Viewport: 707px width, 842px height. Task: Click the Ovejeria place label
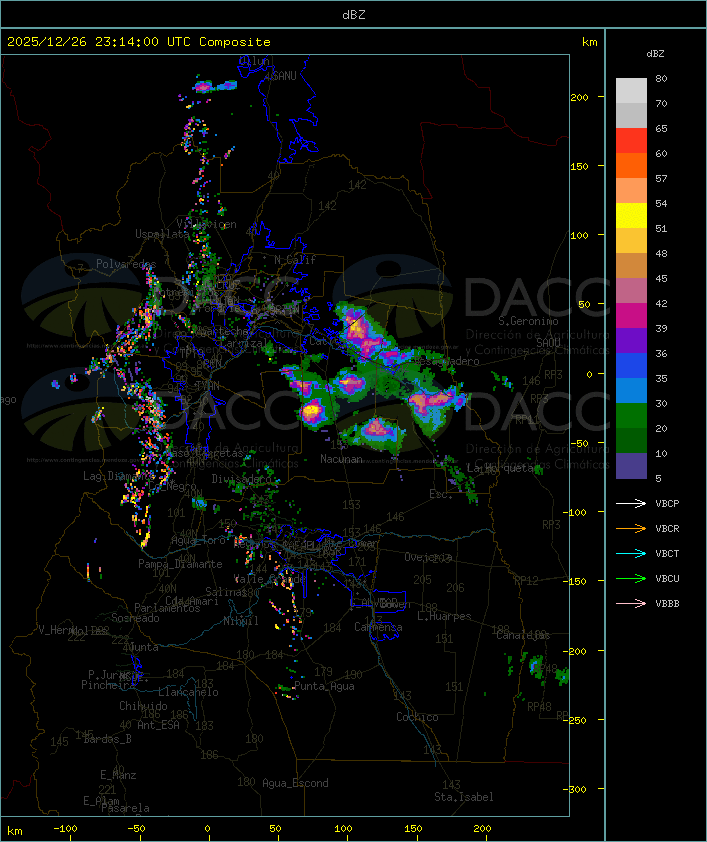pos(428,557)
